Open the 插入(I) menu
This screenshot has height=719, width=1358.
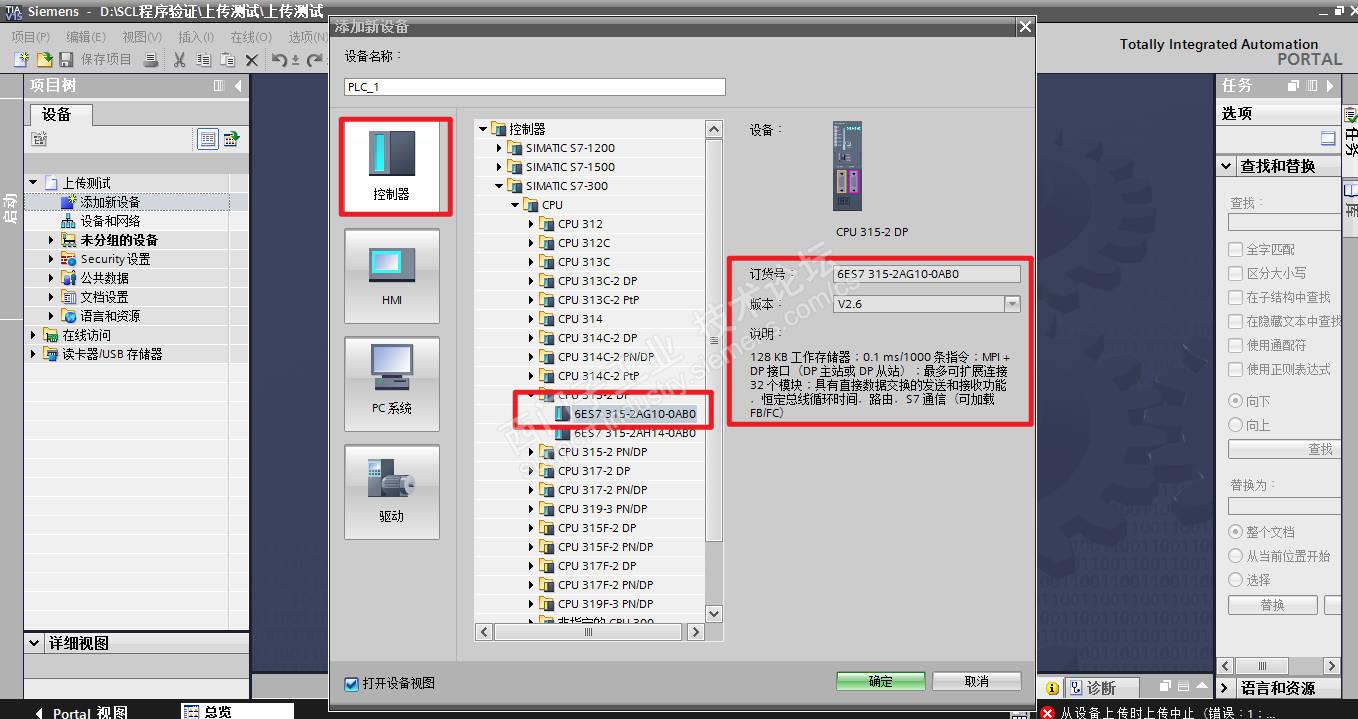coord(196,37)
